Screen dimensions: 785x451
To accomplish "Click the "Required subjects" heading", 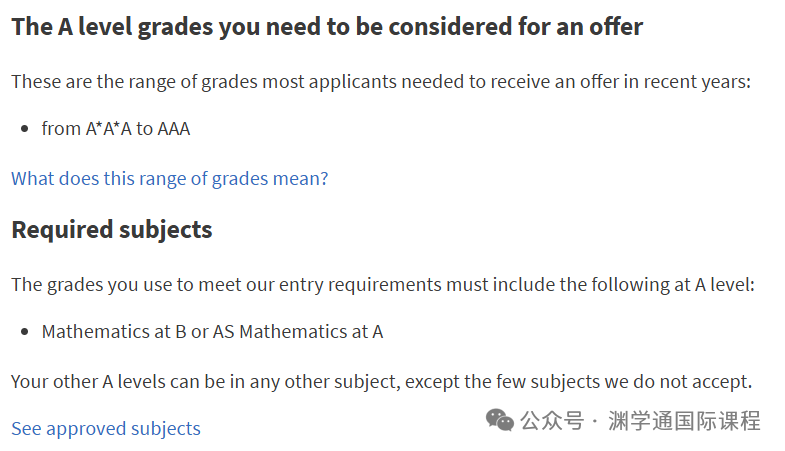I will pos(112,230).
